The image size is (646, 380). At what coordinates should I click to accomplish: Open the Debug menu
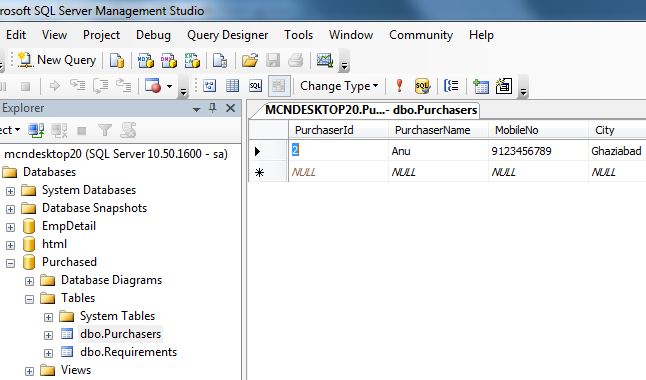pos(153,35)
